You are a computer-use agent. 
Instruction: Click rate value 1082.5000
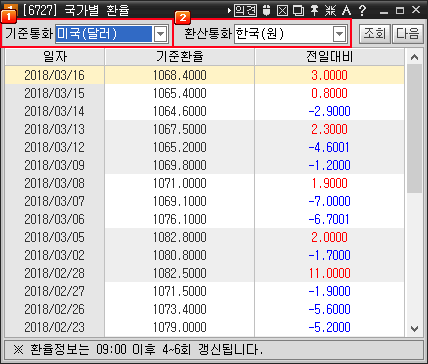coord(180,273)
